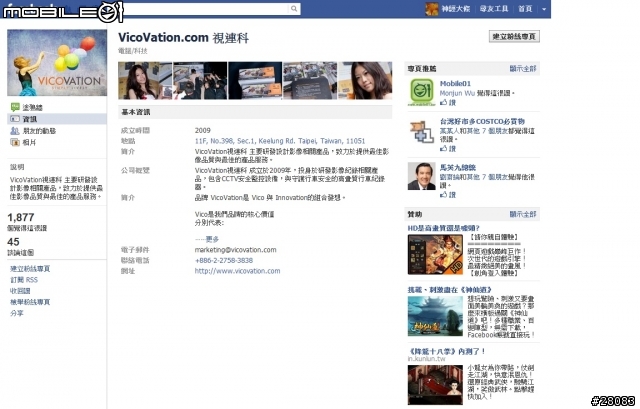Open first photo strip thumbnail of woman in white
The image size is (640, 409).
point(145,80)
